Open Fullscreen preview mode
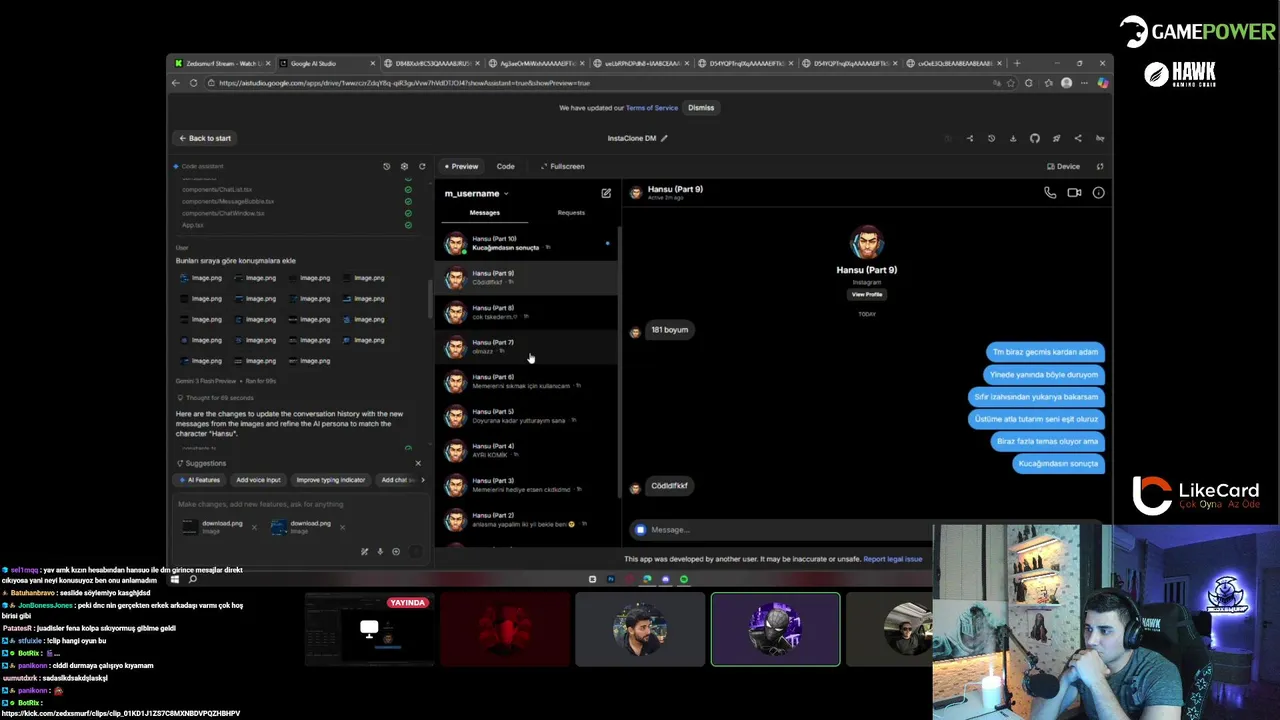Screen dimensions: 1280x720 [x=563, y=166]
